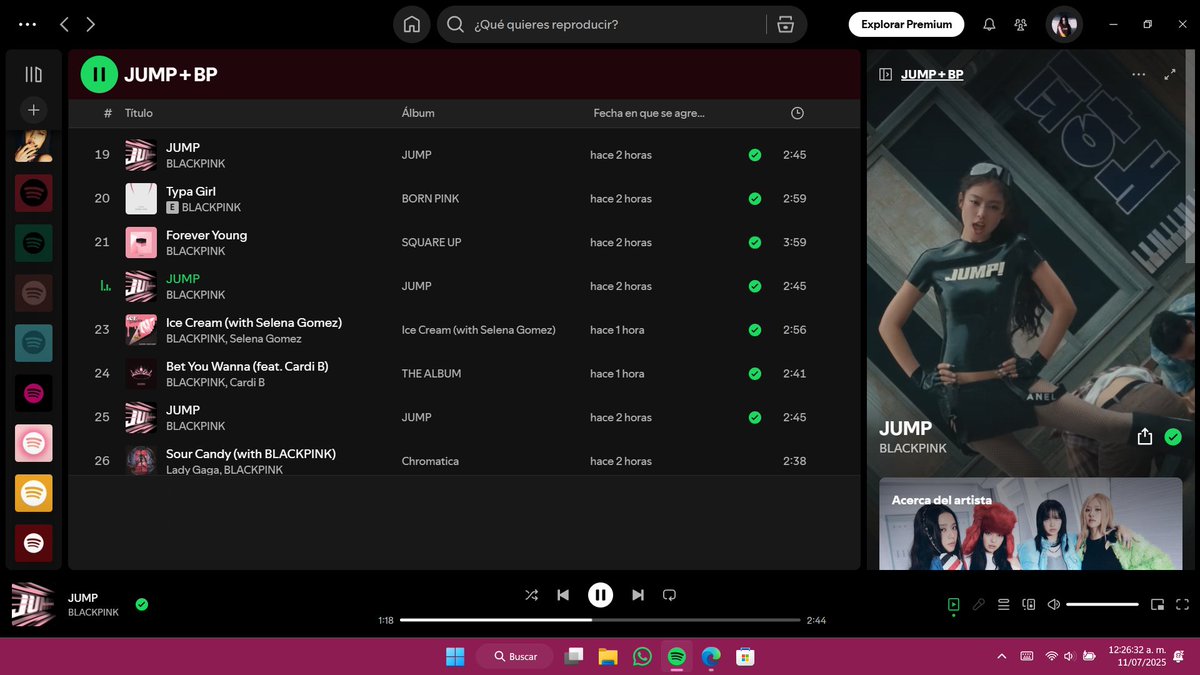Open connect to a device icon

click(1029, 604)
